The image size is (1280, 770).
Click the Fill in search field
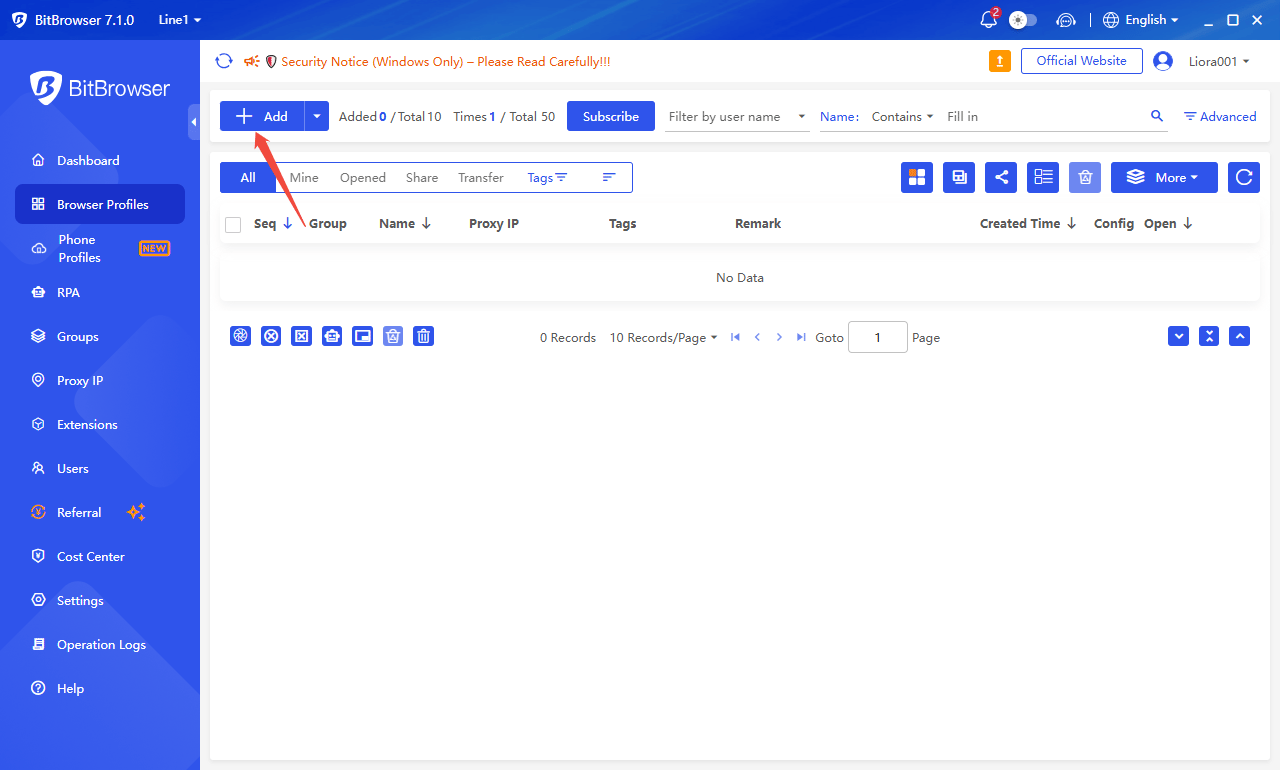tap(1044, 116)
